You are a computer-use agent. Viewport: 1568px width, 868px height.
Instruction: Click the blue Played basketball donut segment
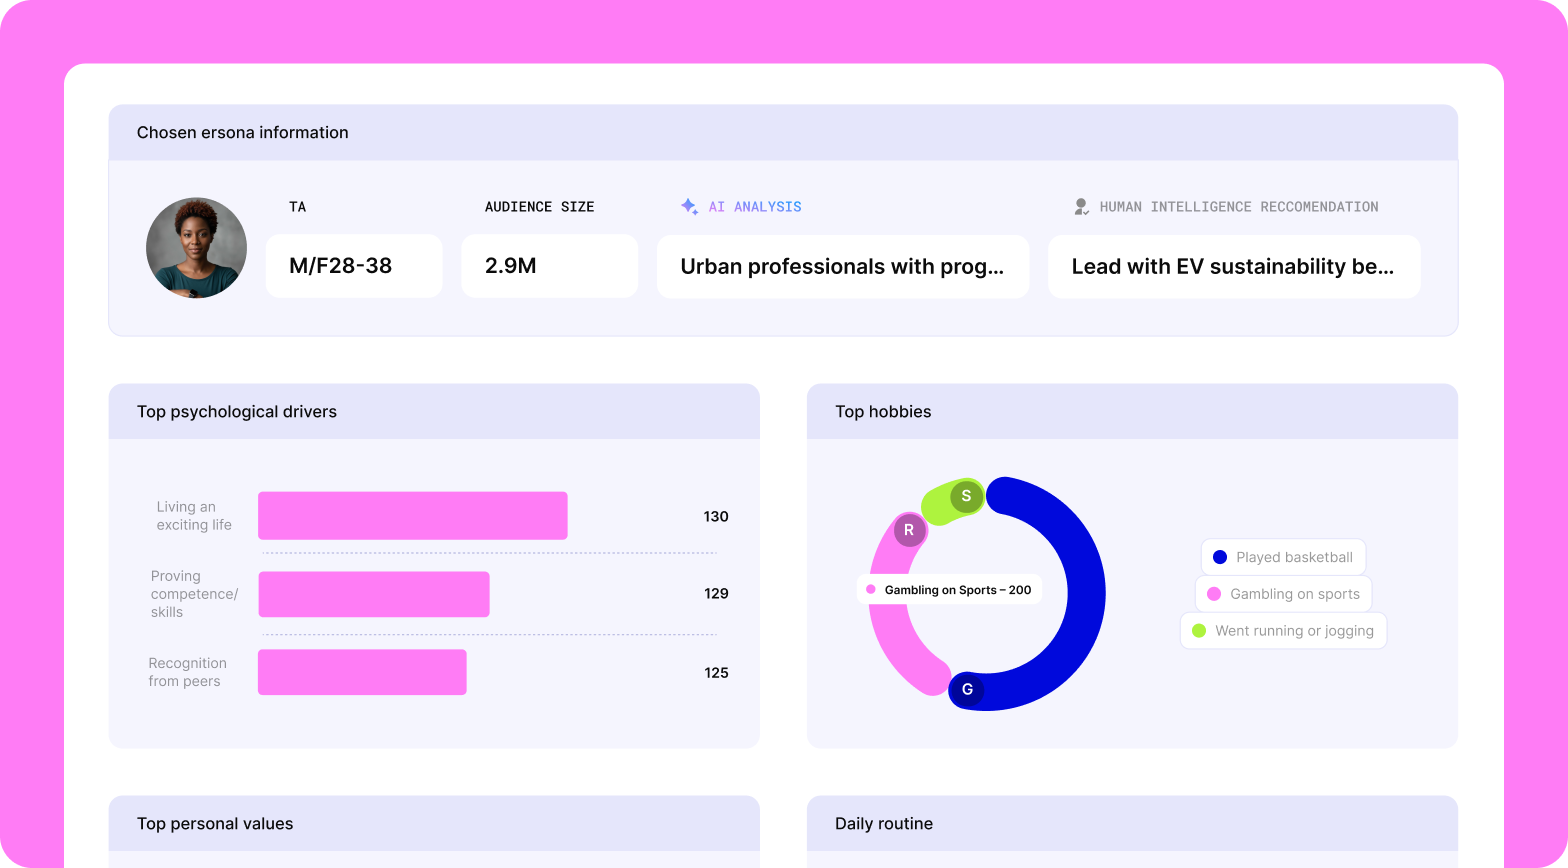click(1088, 594)
